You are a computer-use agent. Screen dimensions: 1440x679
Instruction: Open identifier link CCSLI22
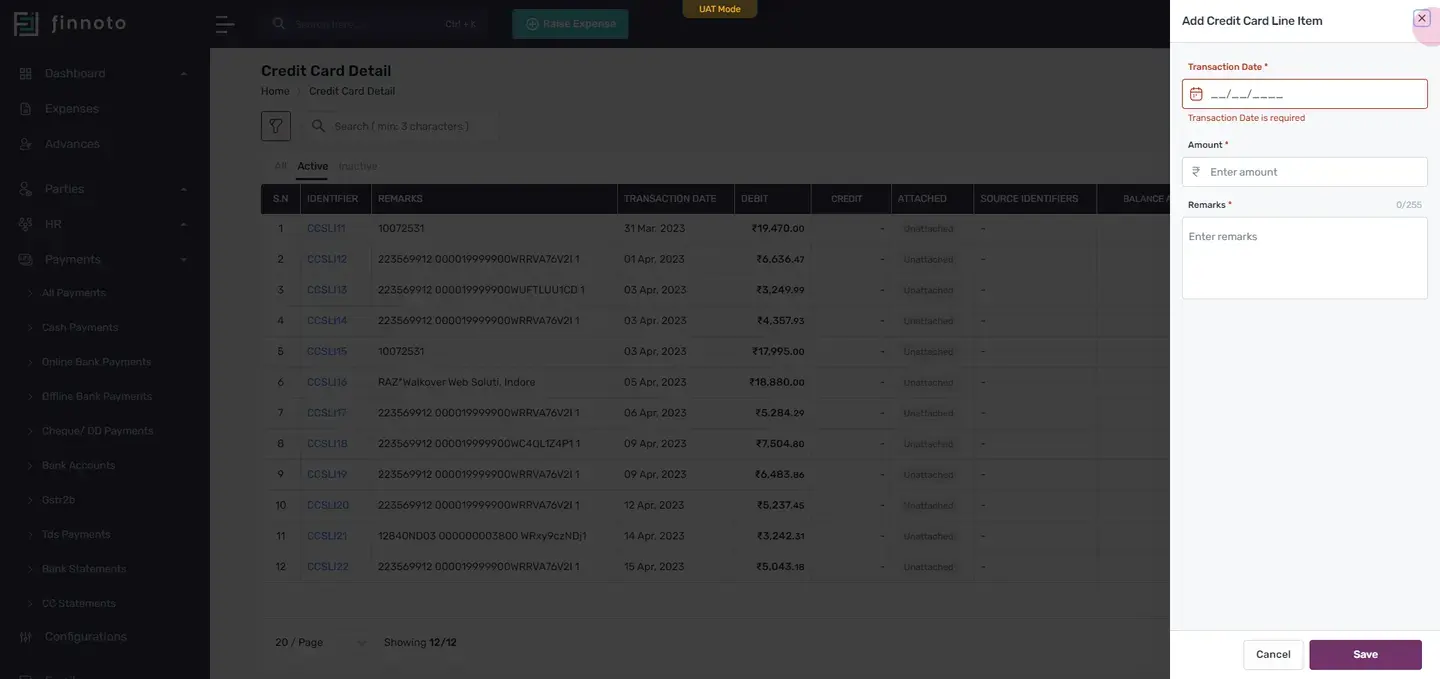point(328,567)
